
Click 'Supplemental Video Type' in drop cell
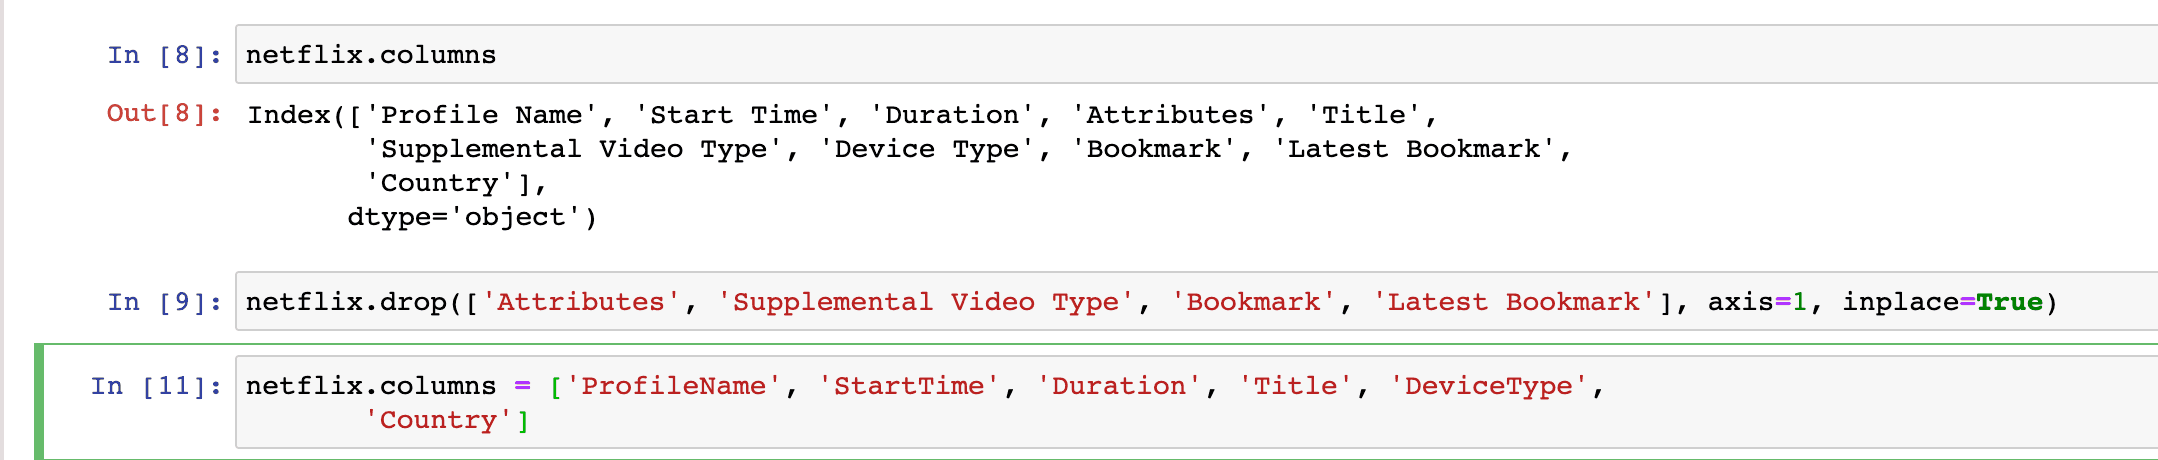925,302
